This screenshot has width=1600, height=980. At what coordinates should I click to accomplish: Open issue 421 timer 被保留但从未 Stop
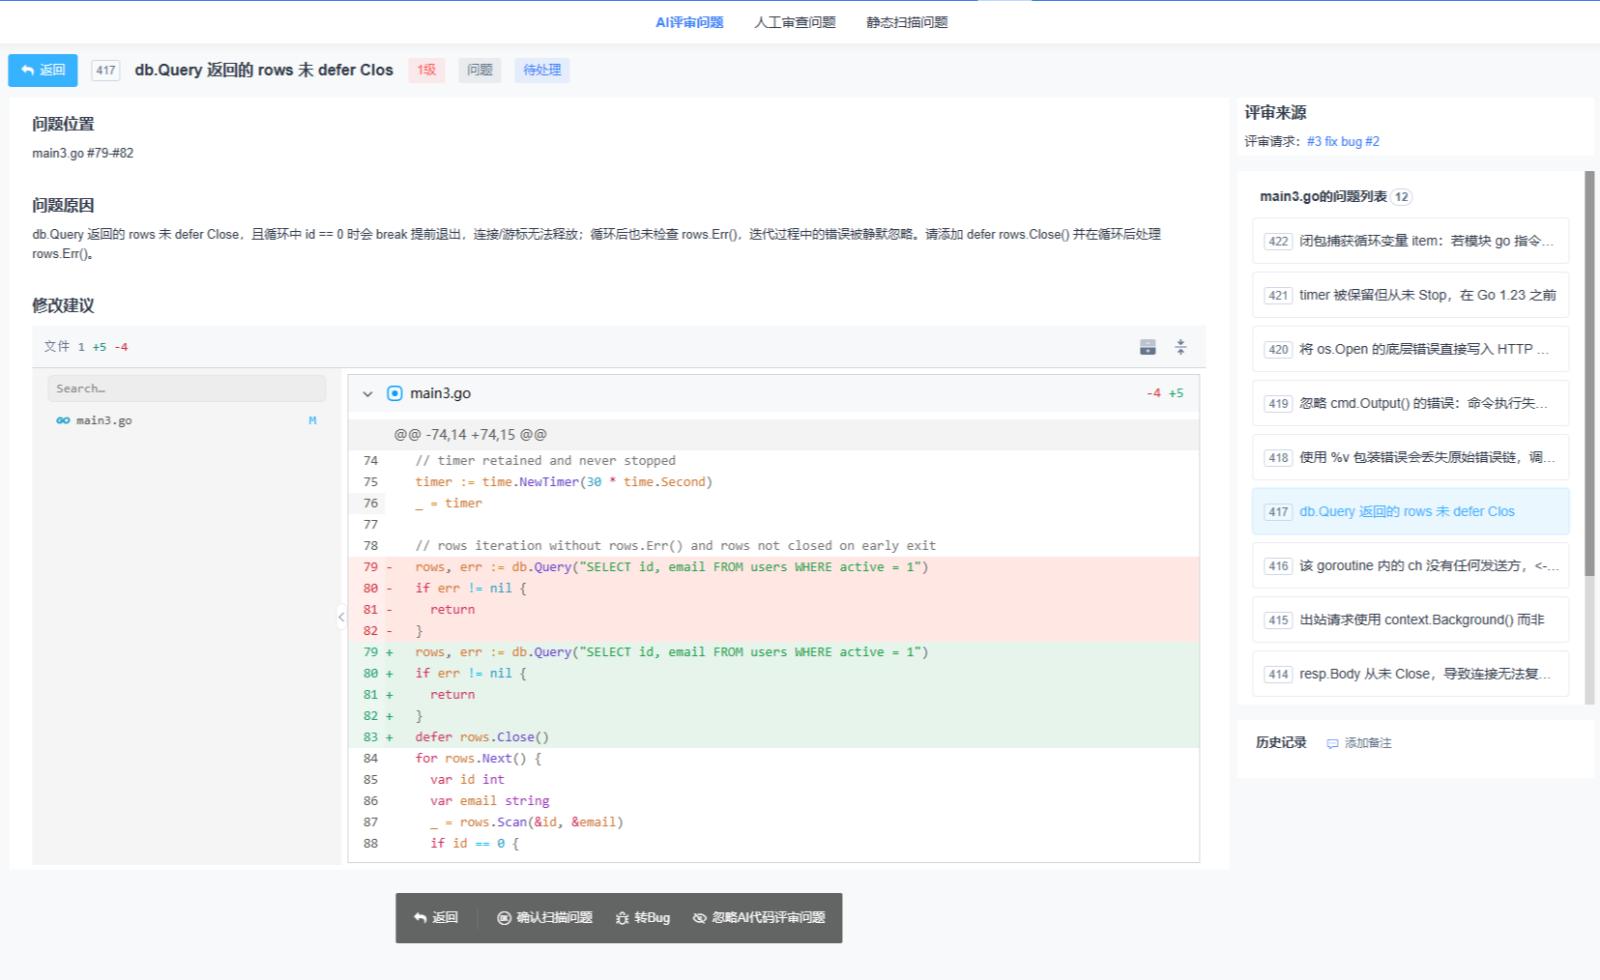pos(1410,295)
